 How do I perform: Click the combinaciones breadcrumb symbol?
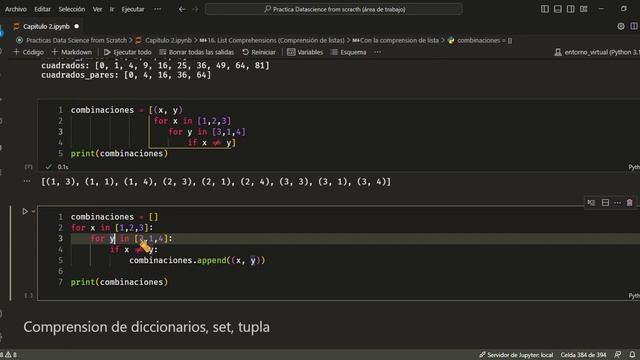(484, 40)
